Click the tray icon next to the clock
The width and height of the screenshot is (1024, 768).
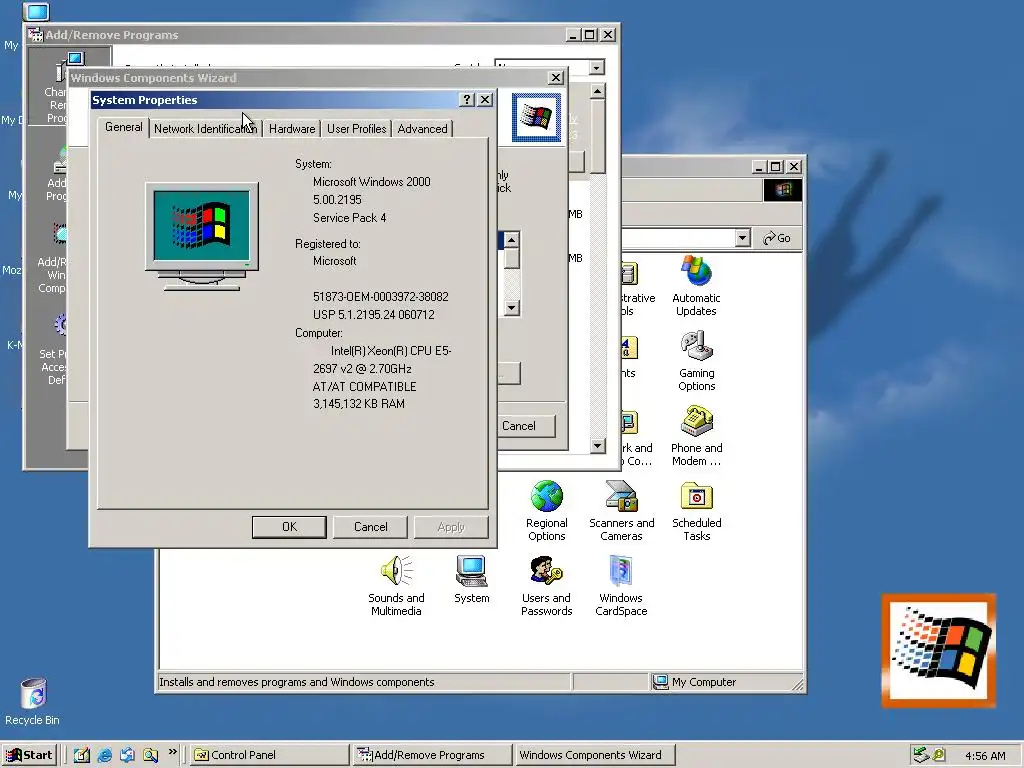[x=940, y=755]
